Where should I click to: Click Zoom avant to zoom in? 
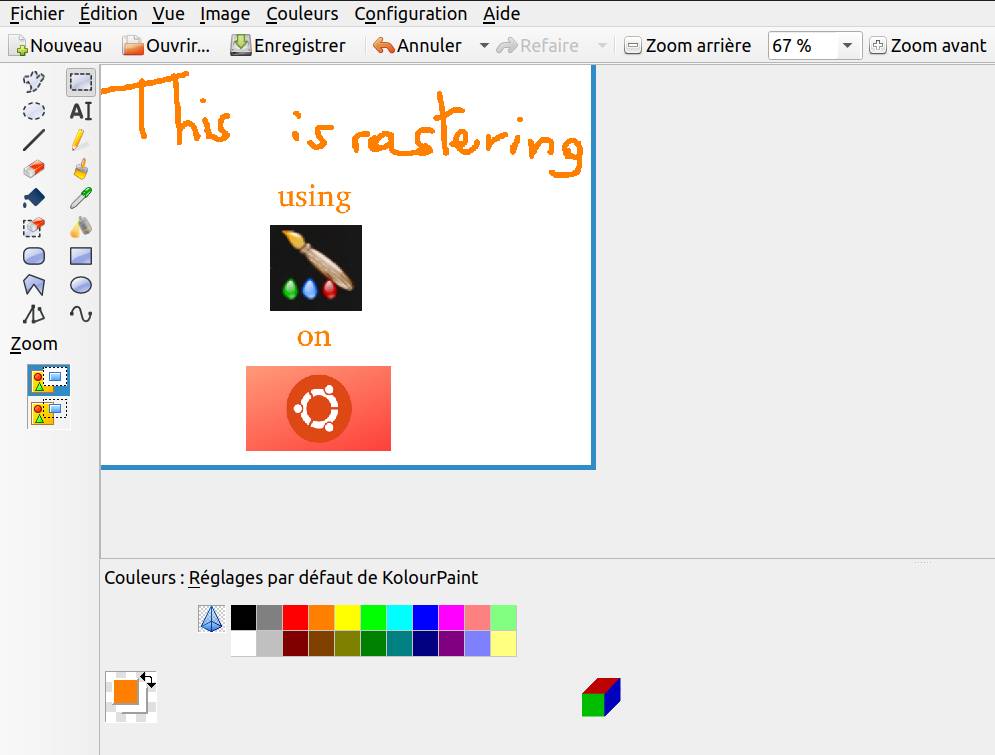(928, 46)
